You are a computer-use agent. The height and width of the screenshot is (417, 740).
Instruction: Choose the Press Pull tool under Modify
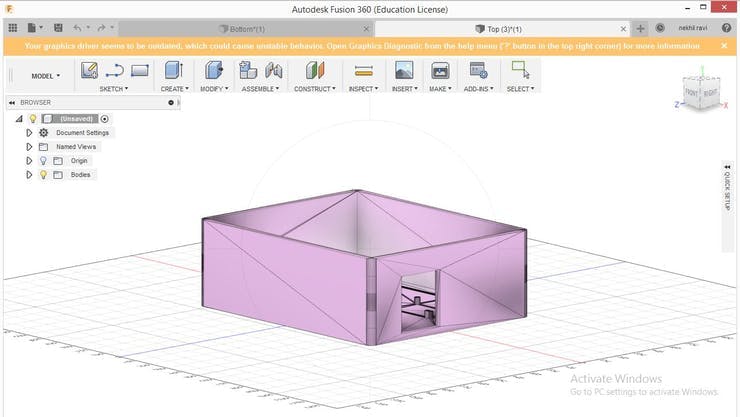(x=214, y=70)
